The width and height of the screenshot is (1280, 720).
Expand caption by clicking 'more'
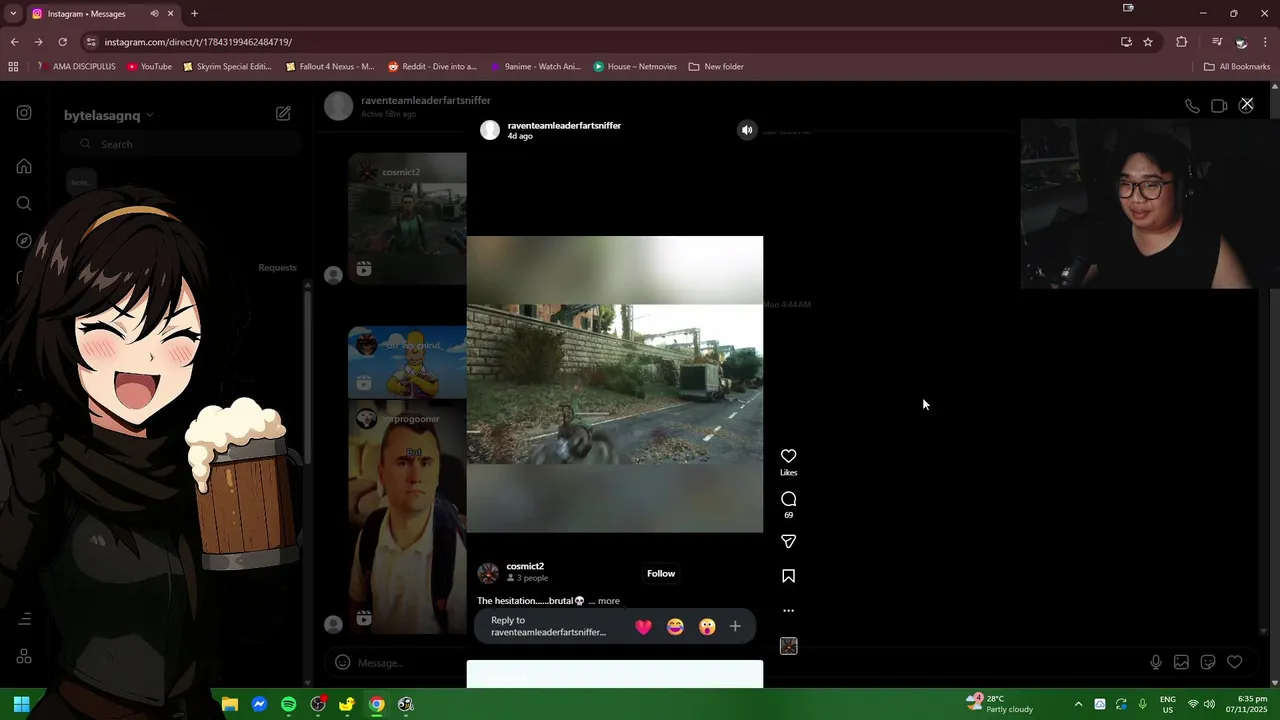point(608,601)
